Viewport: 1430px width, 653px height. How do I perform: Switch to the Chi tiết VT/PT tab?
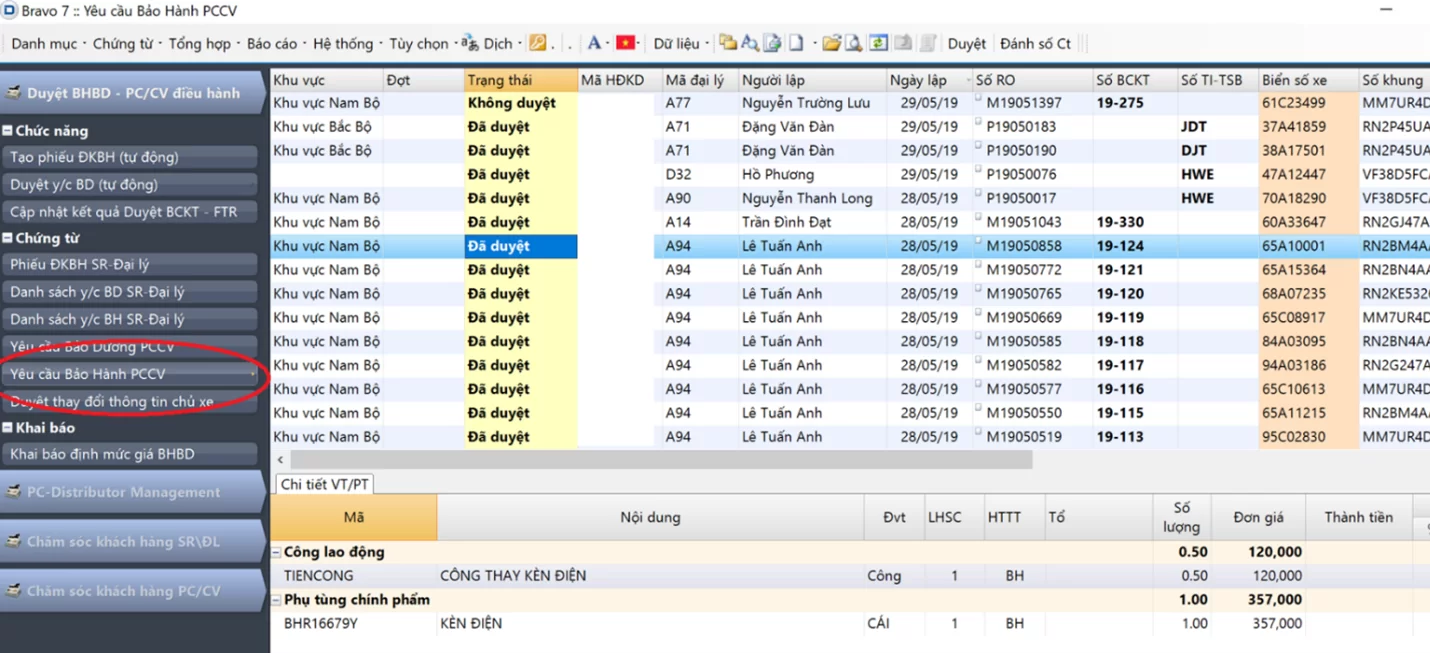324,484
